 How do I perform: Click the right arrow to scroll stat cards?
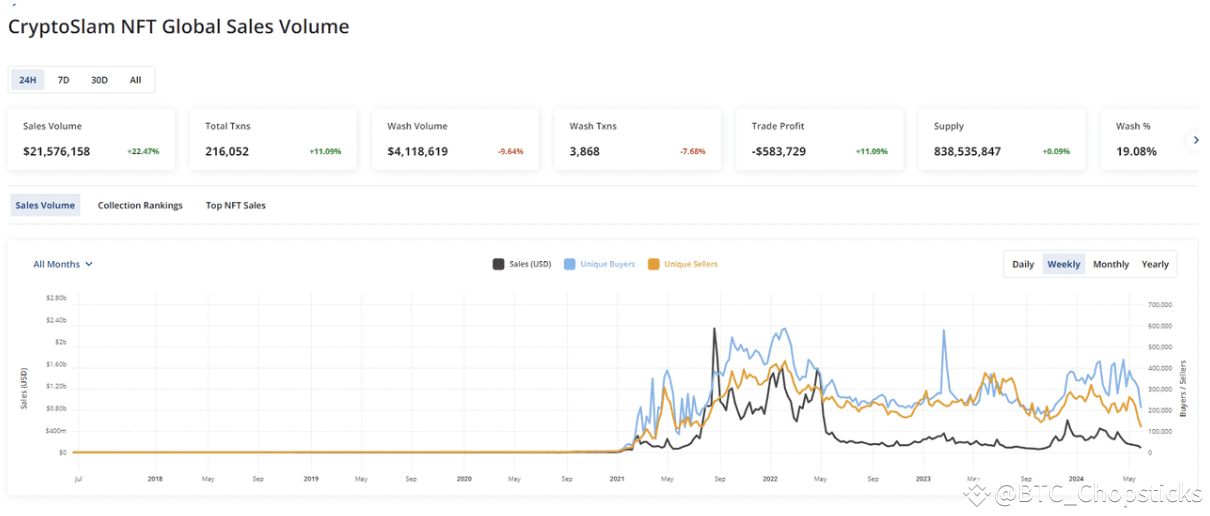click(x=1195, y=141)
